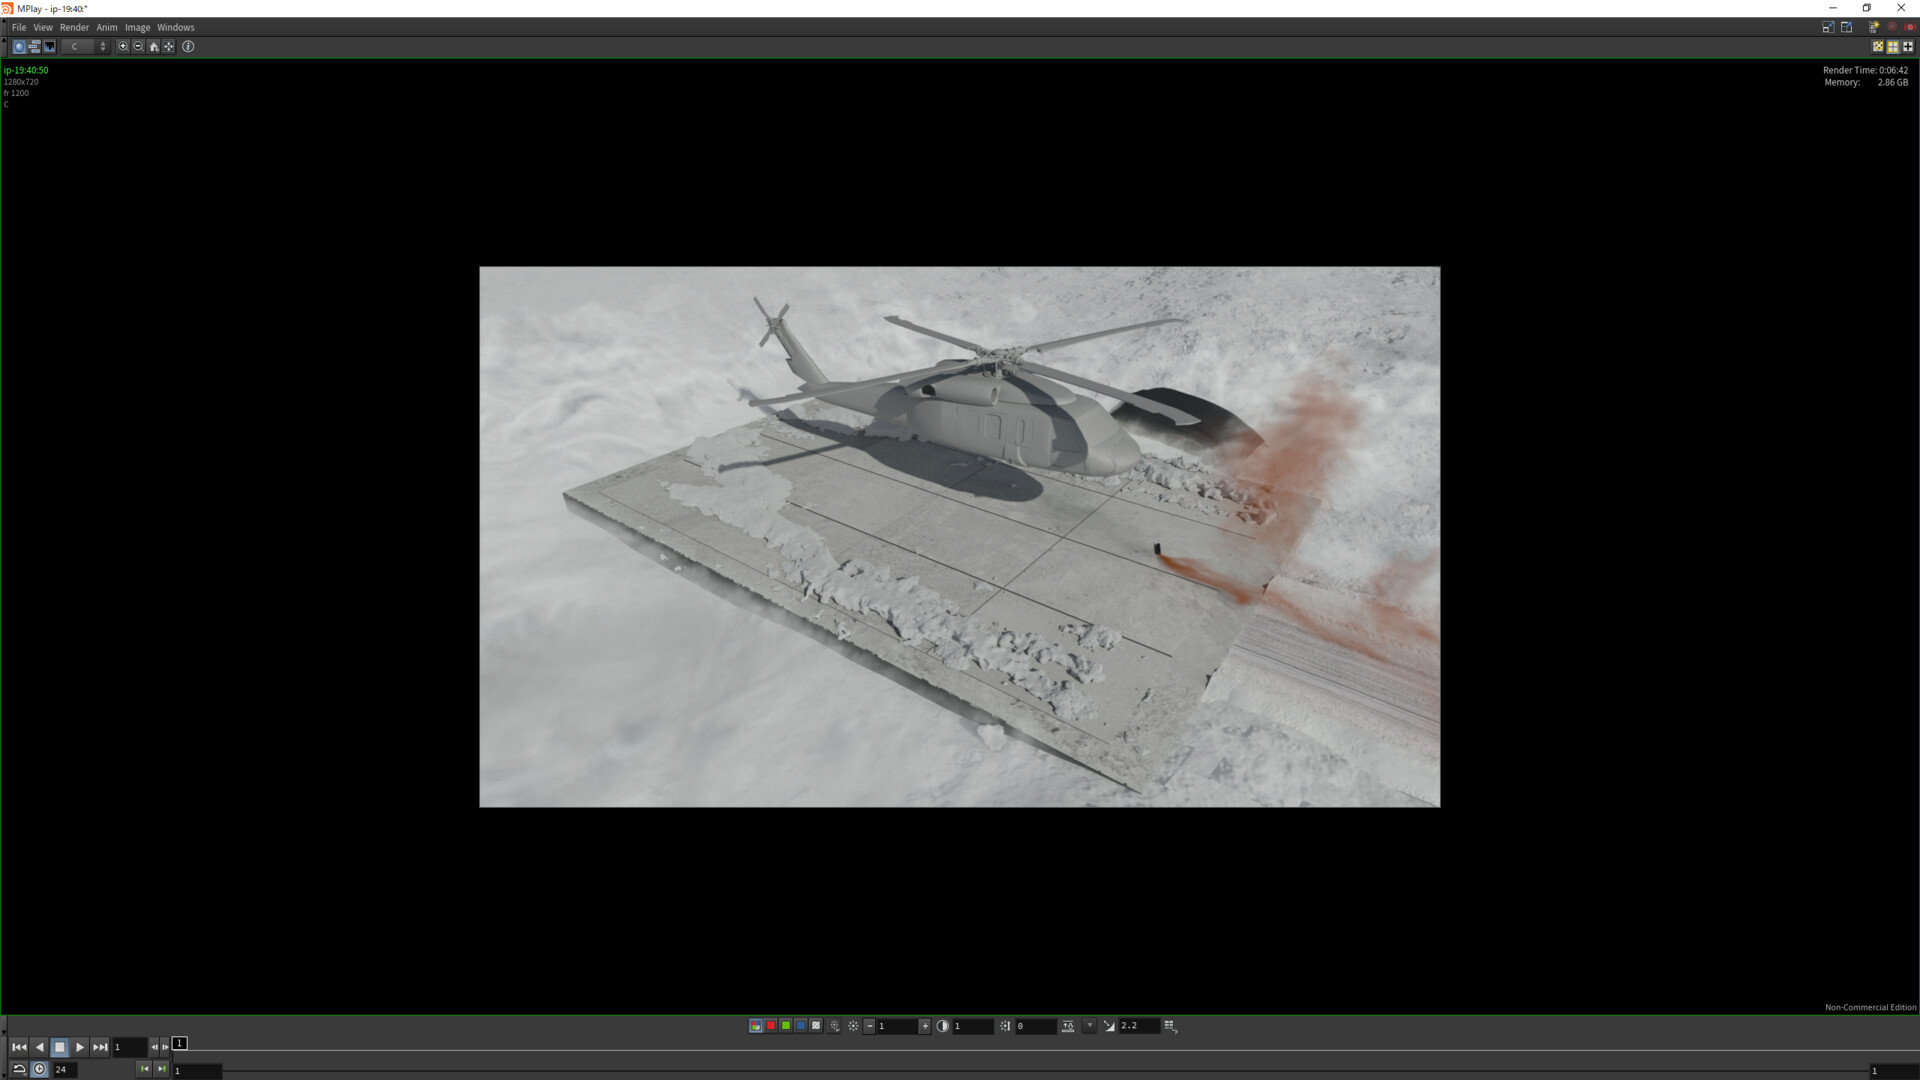
Task: Open the Render menu
Action: [x=74, y=27]
